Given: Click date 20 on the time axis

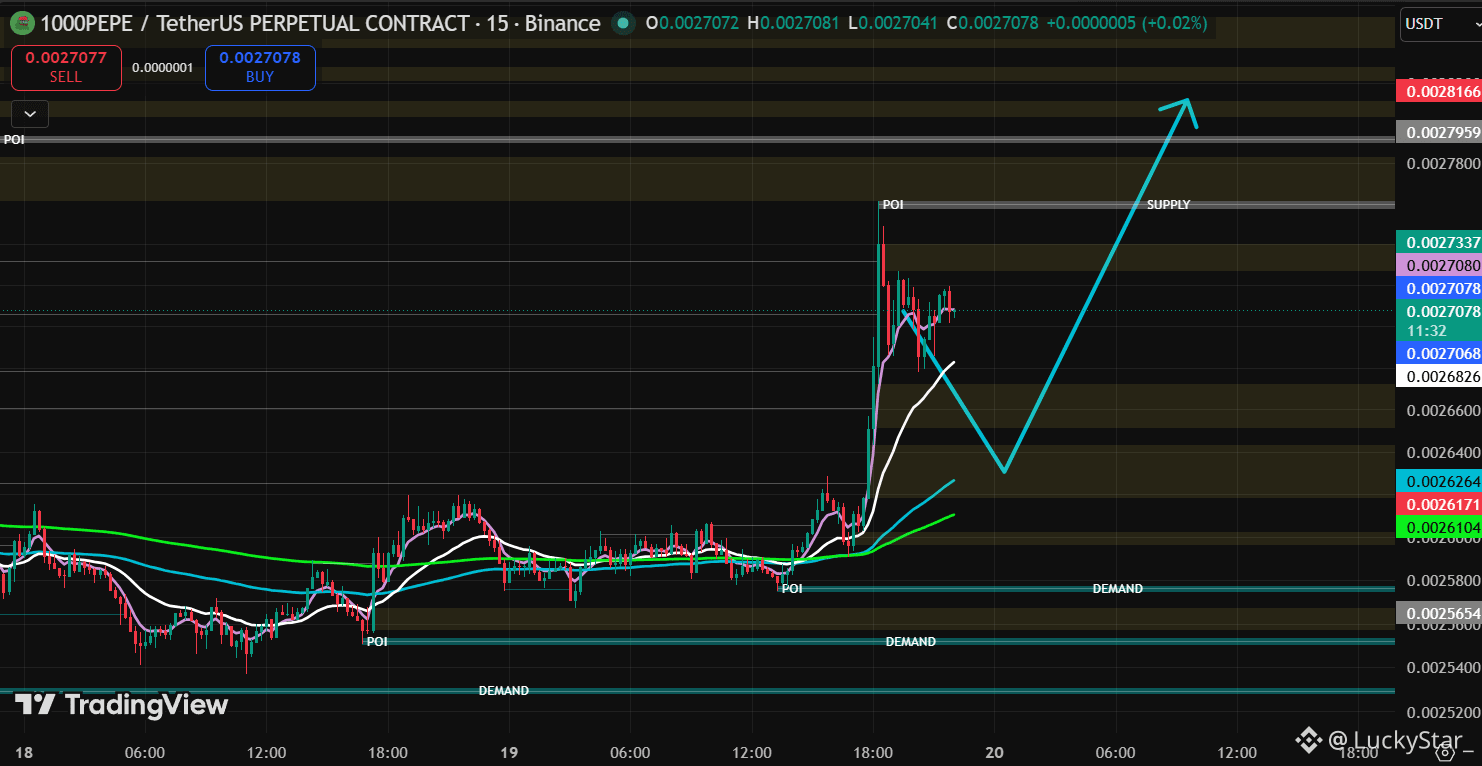Looking at the screenshot, I should 994,752.
